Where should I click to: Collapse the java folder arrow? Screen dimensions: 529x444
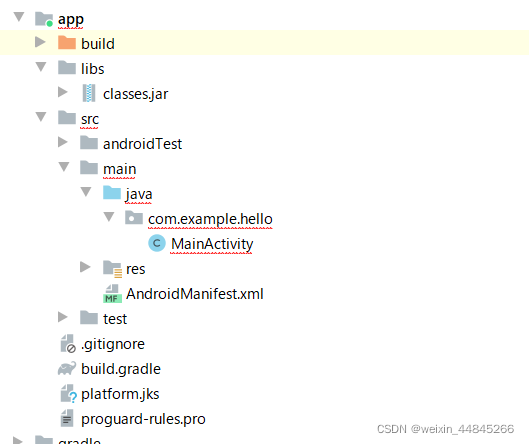(x=86, y=191)
